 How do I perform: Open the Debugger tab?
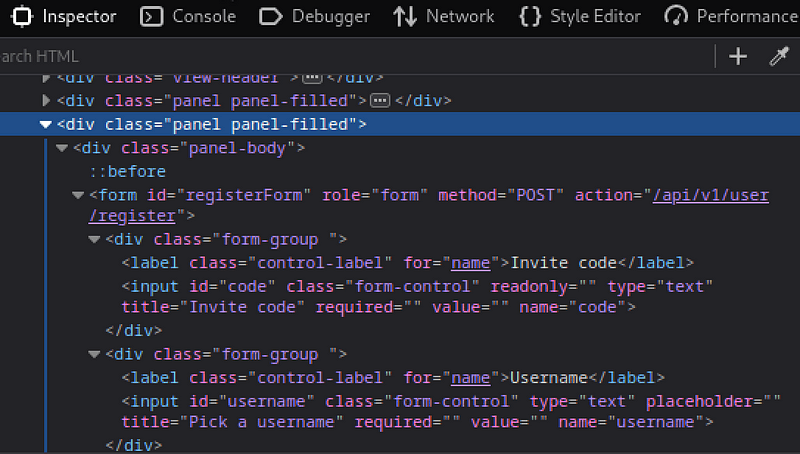coord(314,16)
